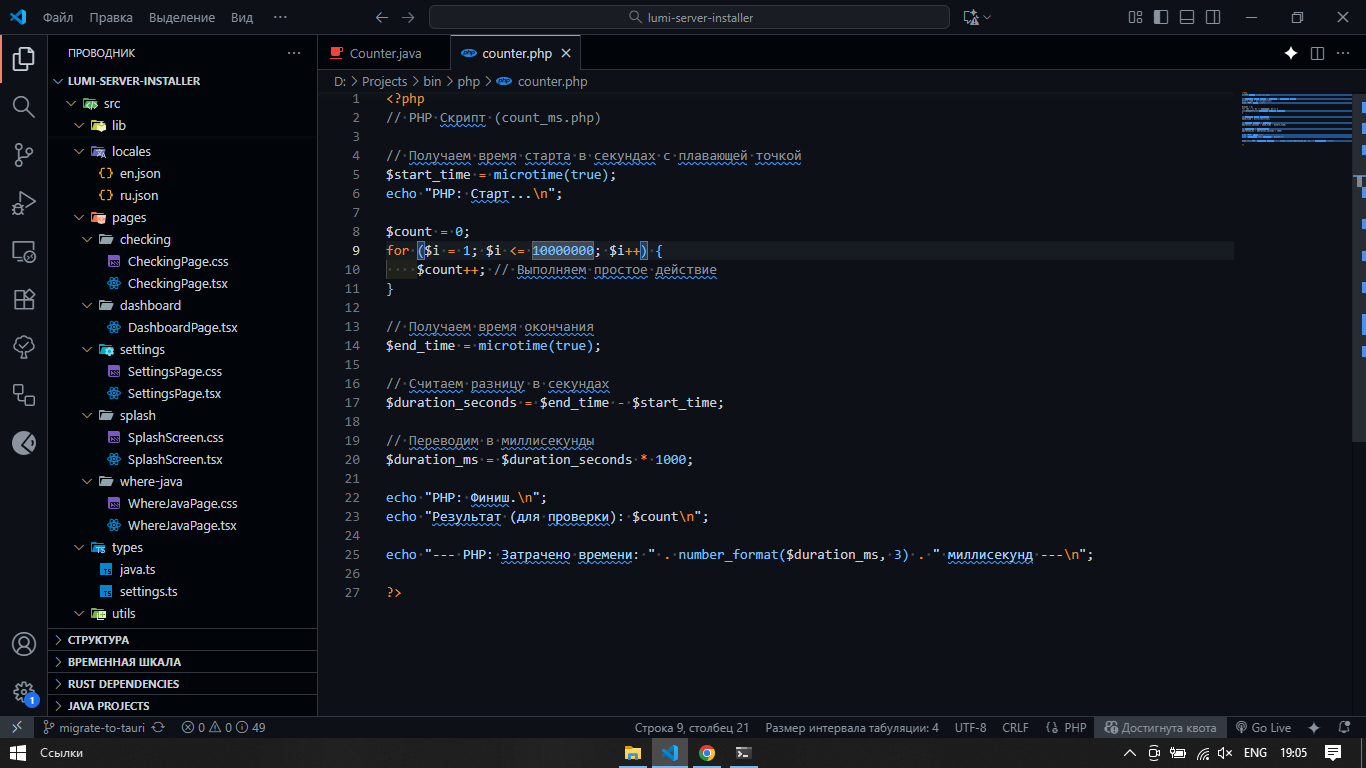
Task: Click Go Live in status bar
Action: click(x=1263, y=728)
